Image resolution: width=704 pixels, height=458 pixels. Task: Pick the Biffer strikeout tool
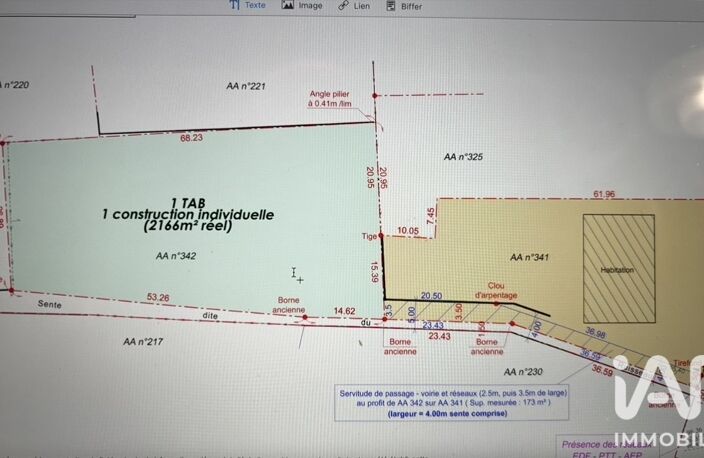404,6
